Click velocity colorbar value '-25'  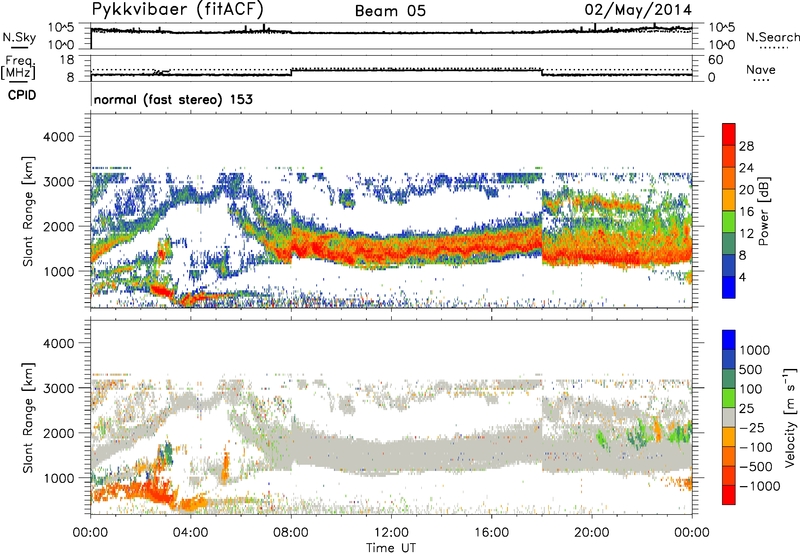coord(752,427)
